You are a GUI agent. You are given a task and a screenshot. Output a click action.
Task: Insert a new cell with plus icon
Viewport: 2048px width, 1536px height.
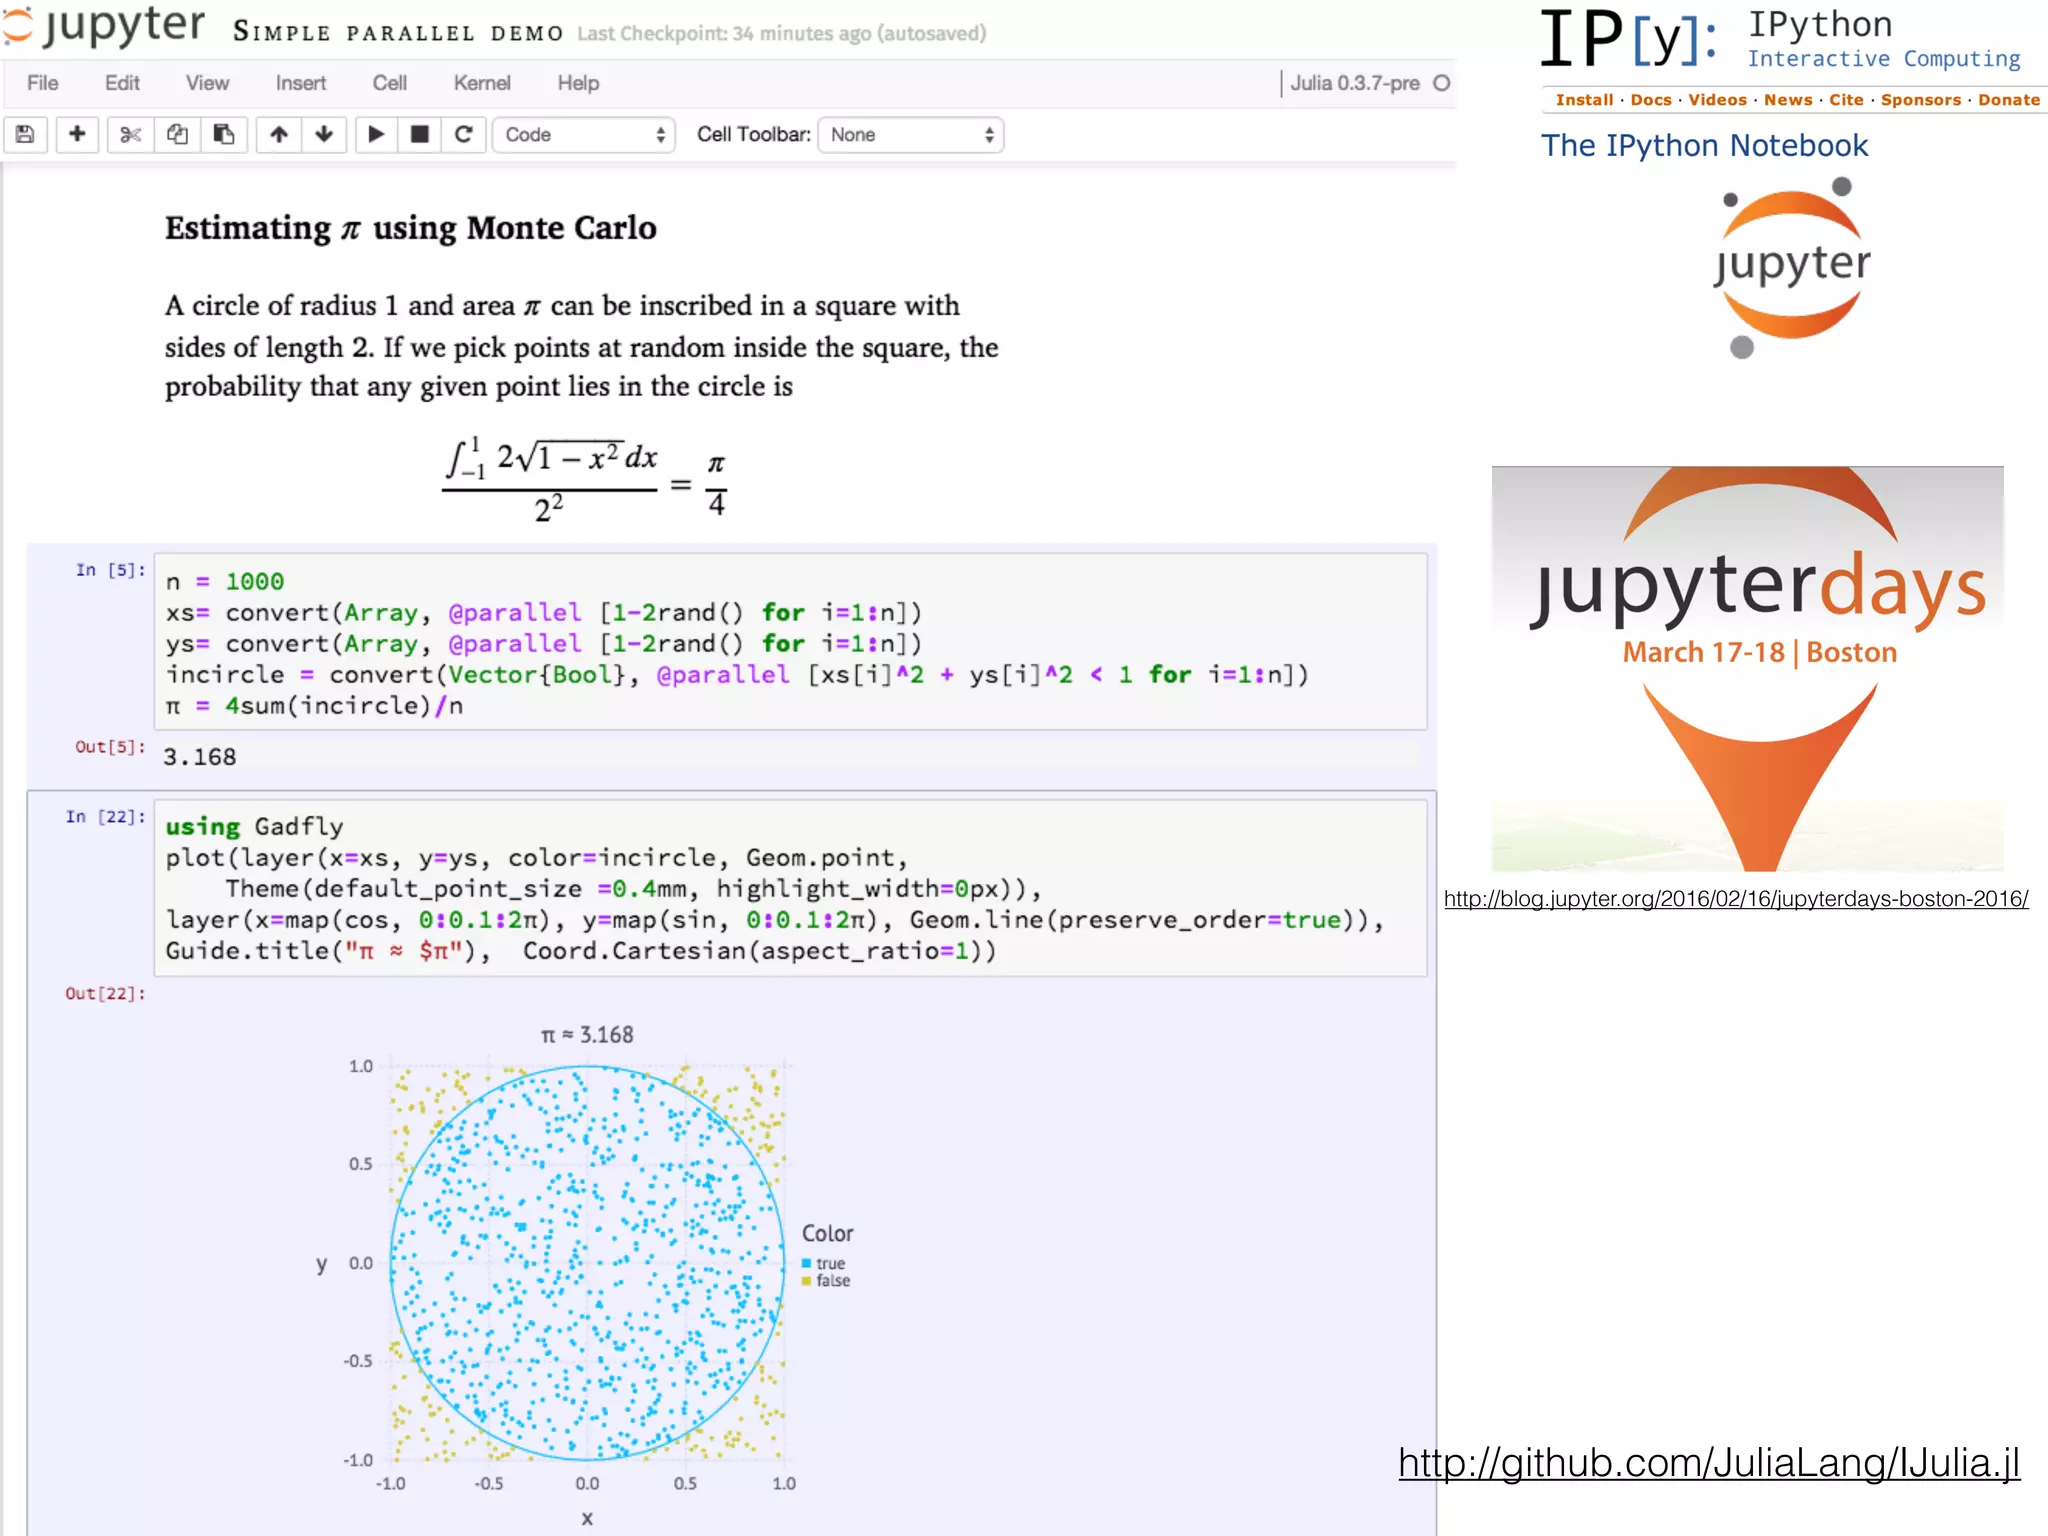[x=77, y=135]
